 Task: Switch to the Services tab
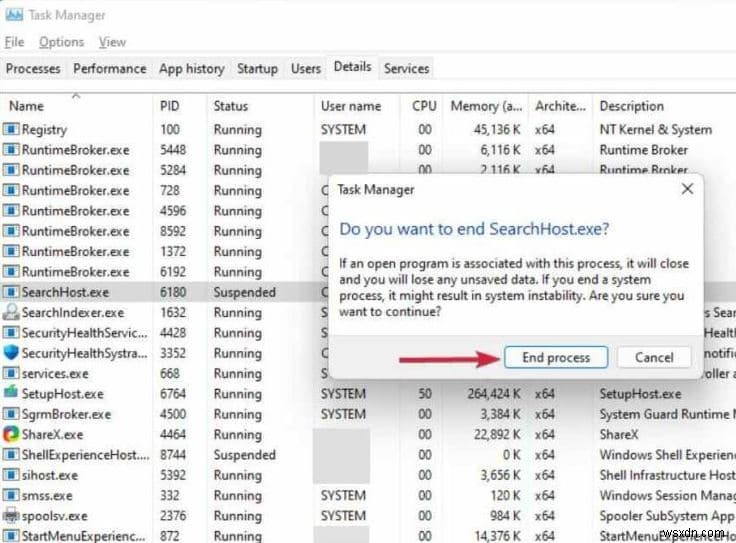point(406,69)
